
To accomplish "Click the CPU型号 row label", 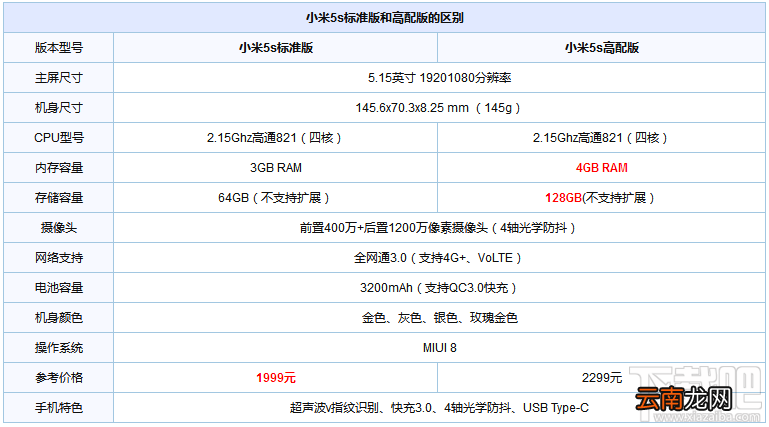I will coord(59,138).
